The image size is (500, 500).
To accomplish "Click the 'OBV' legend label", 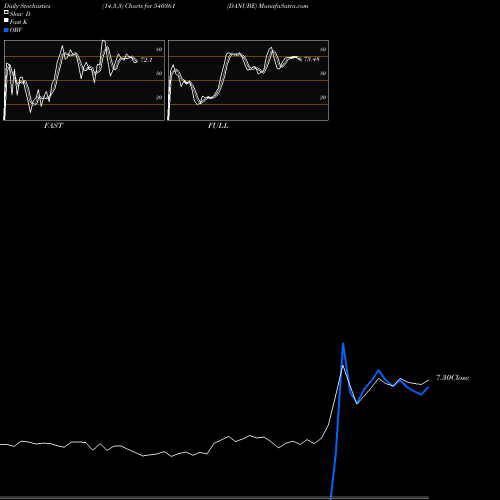I will coord(16,30).
